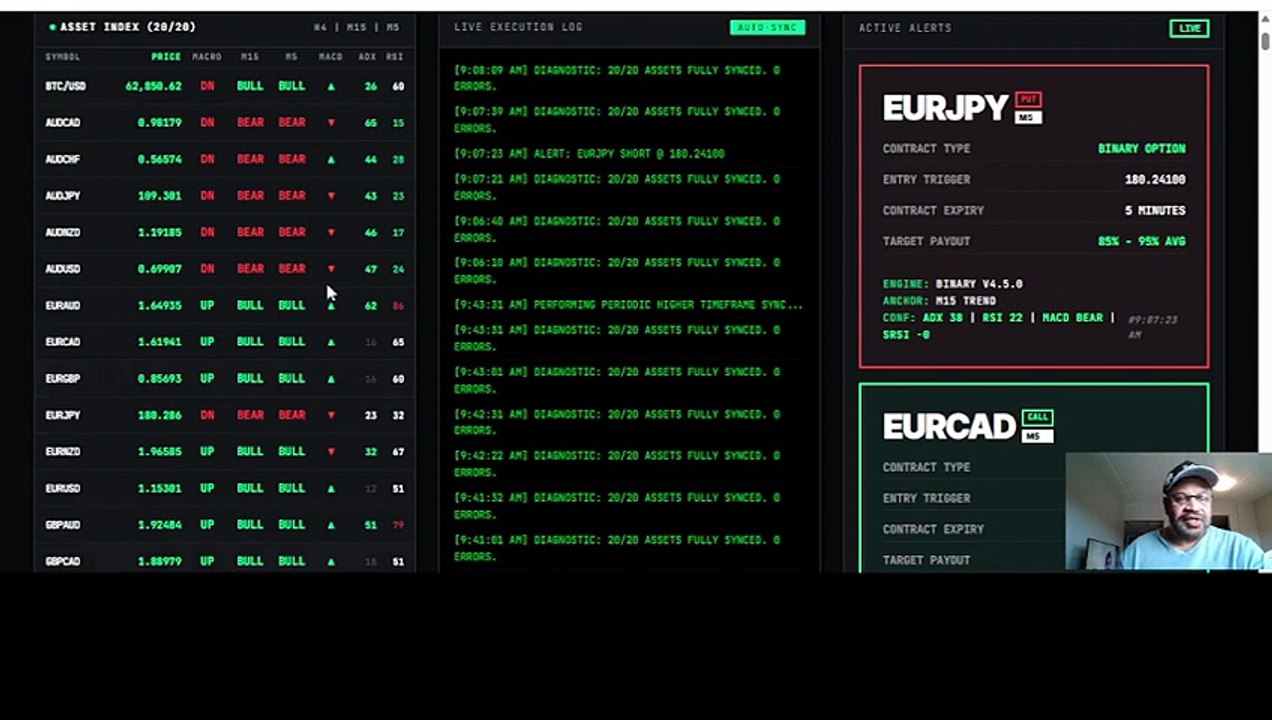The width and height of the screenshot is (1272, 720).
Task: Click the PUT badge on the EURJPY alert
Action: click(1029, 99)
